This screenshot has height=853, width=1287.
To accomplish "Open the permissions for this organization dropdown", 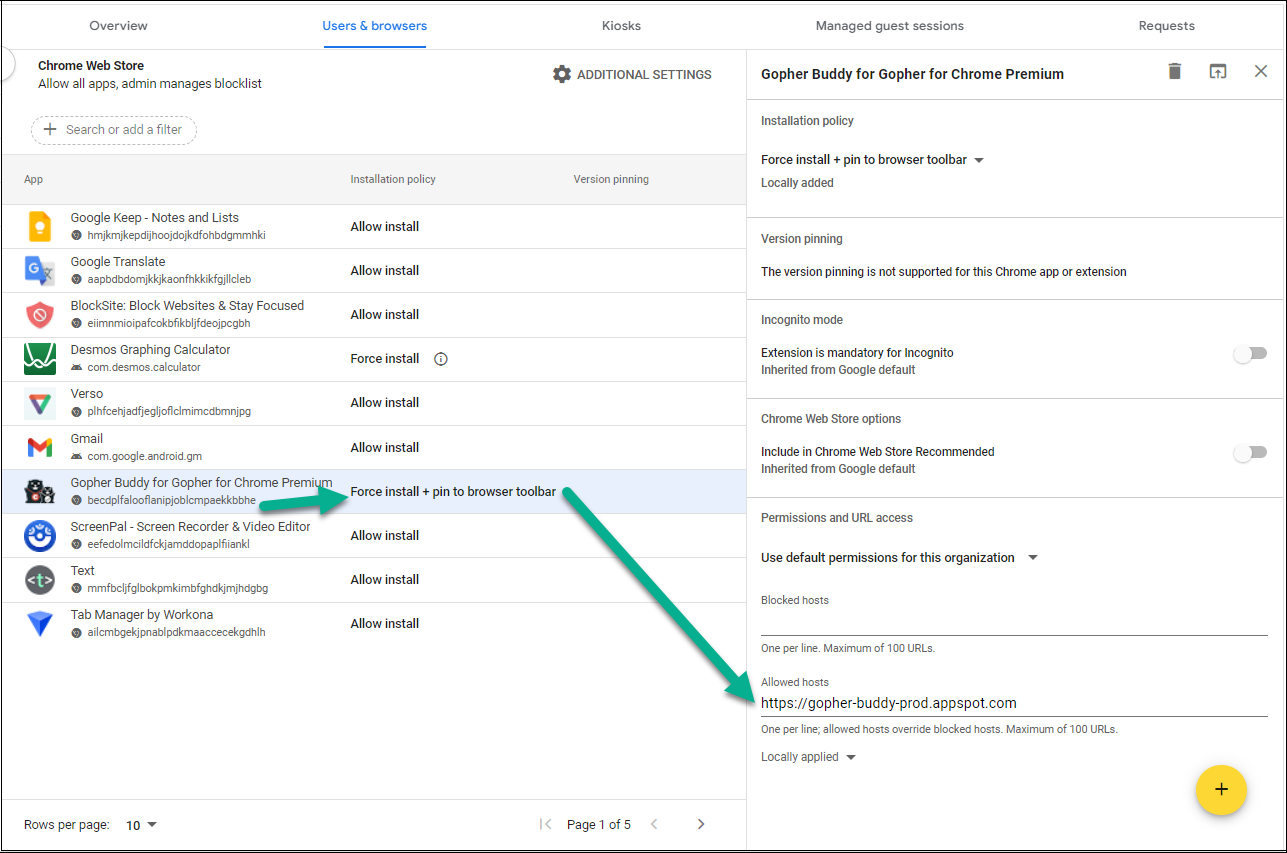I will coord(900,558).
